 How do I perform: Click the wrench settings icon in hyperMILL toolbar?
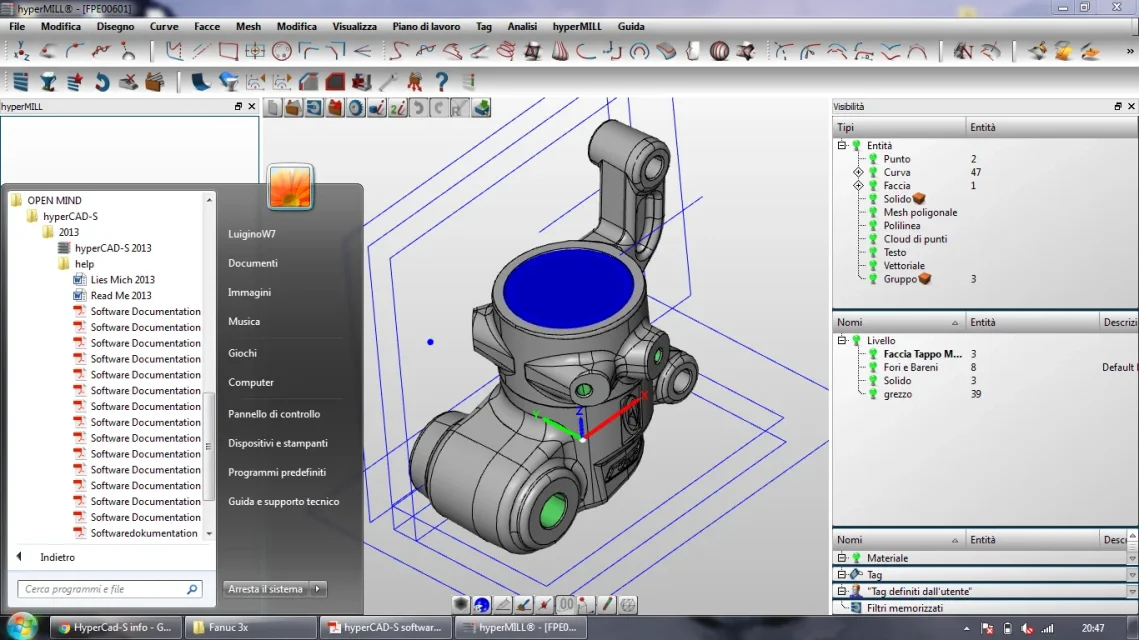click(387, 82)
